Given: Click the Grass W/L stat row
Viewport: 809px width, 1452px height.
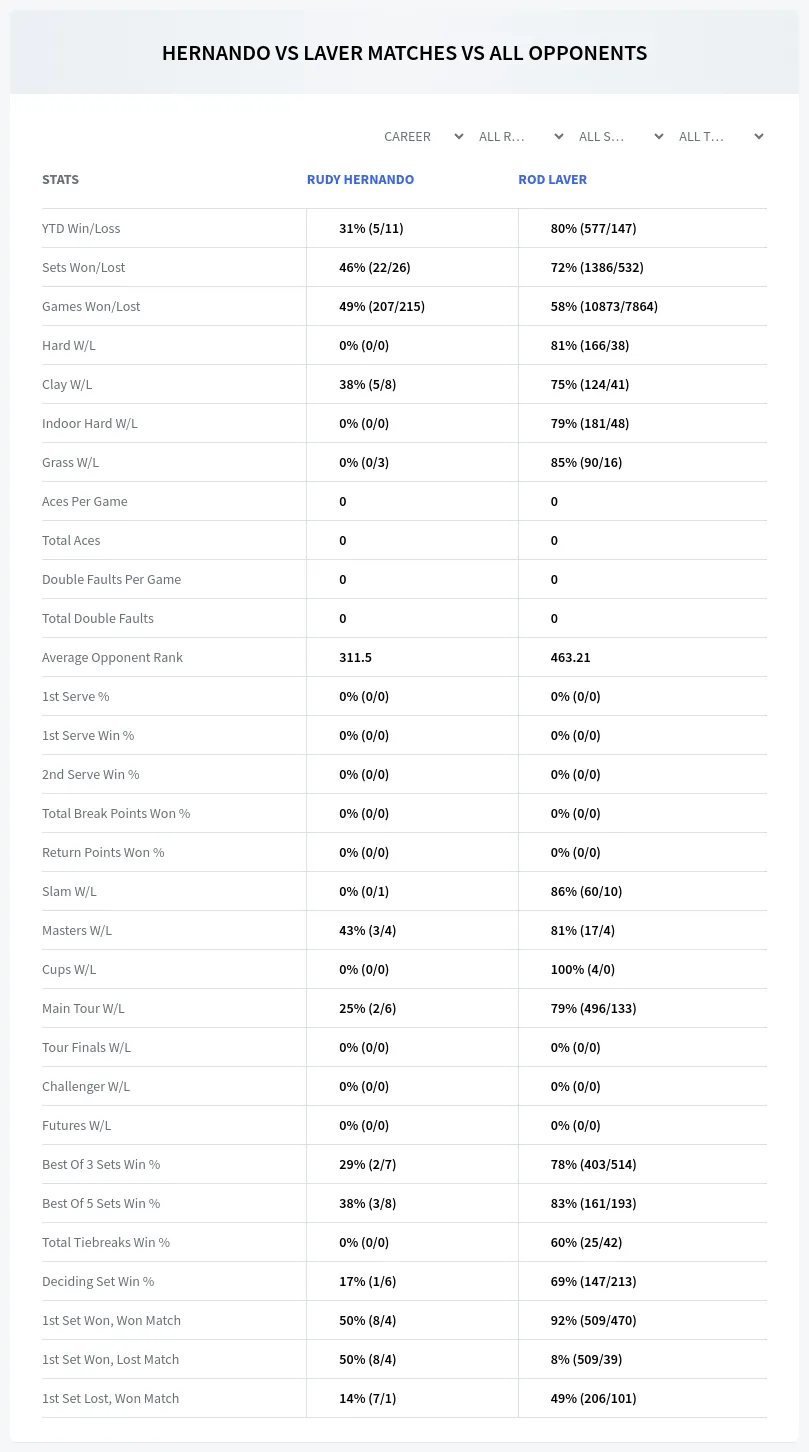Looking at the screenshot, I should (404, 462).
